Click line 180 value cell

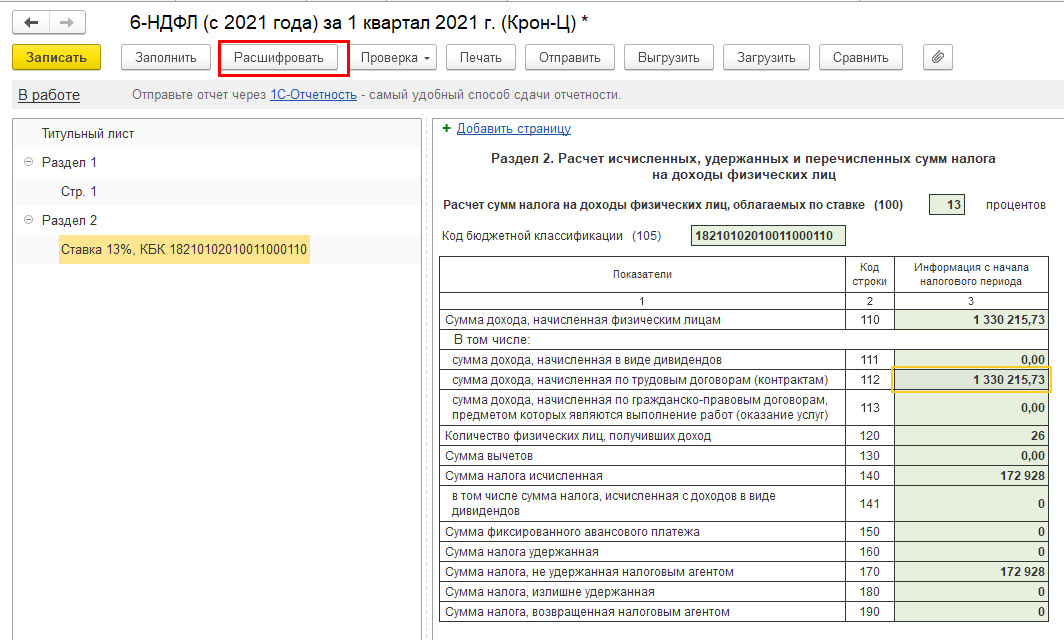971,592
